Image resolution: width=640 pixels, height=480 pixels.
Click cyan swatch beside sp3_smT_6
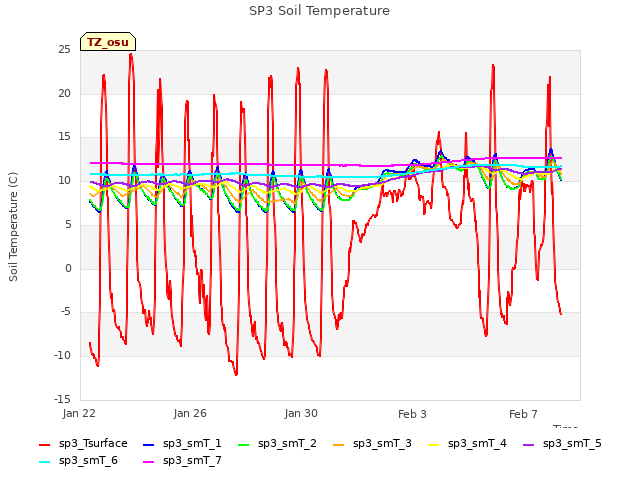point(44,462)
